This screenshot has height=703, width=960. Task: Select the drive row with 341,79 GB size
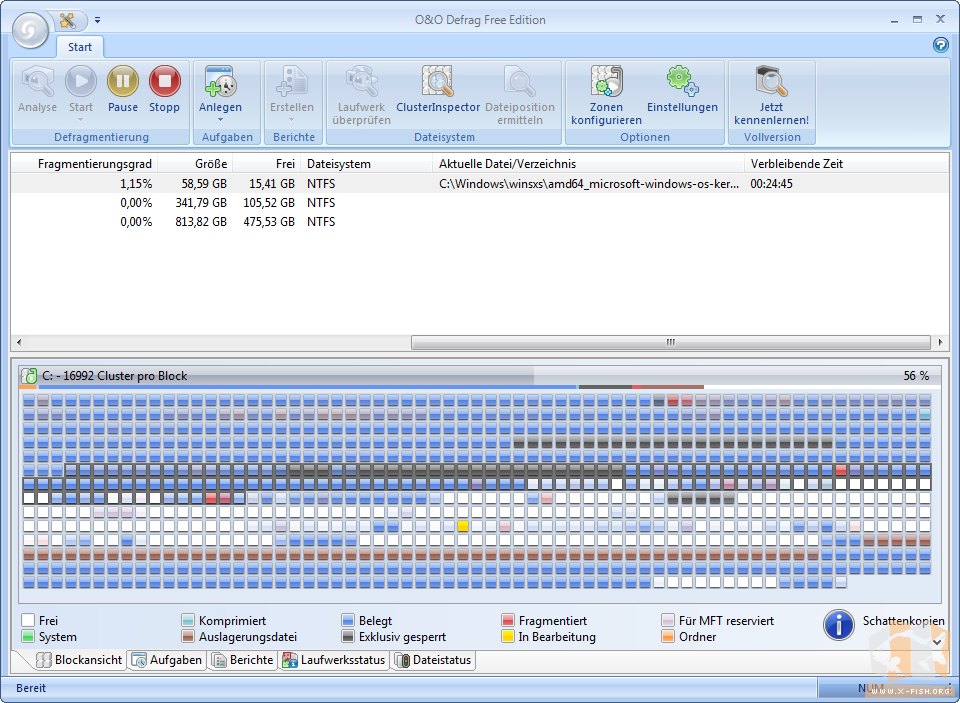479,203
